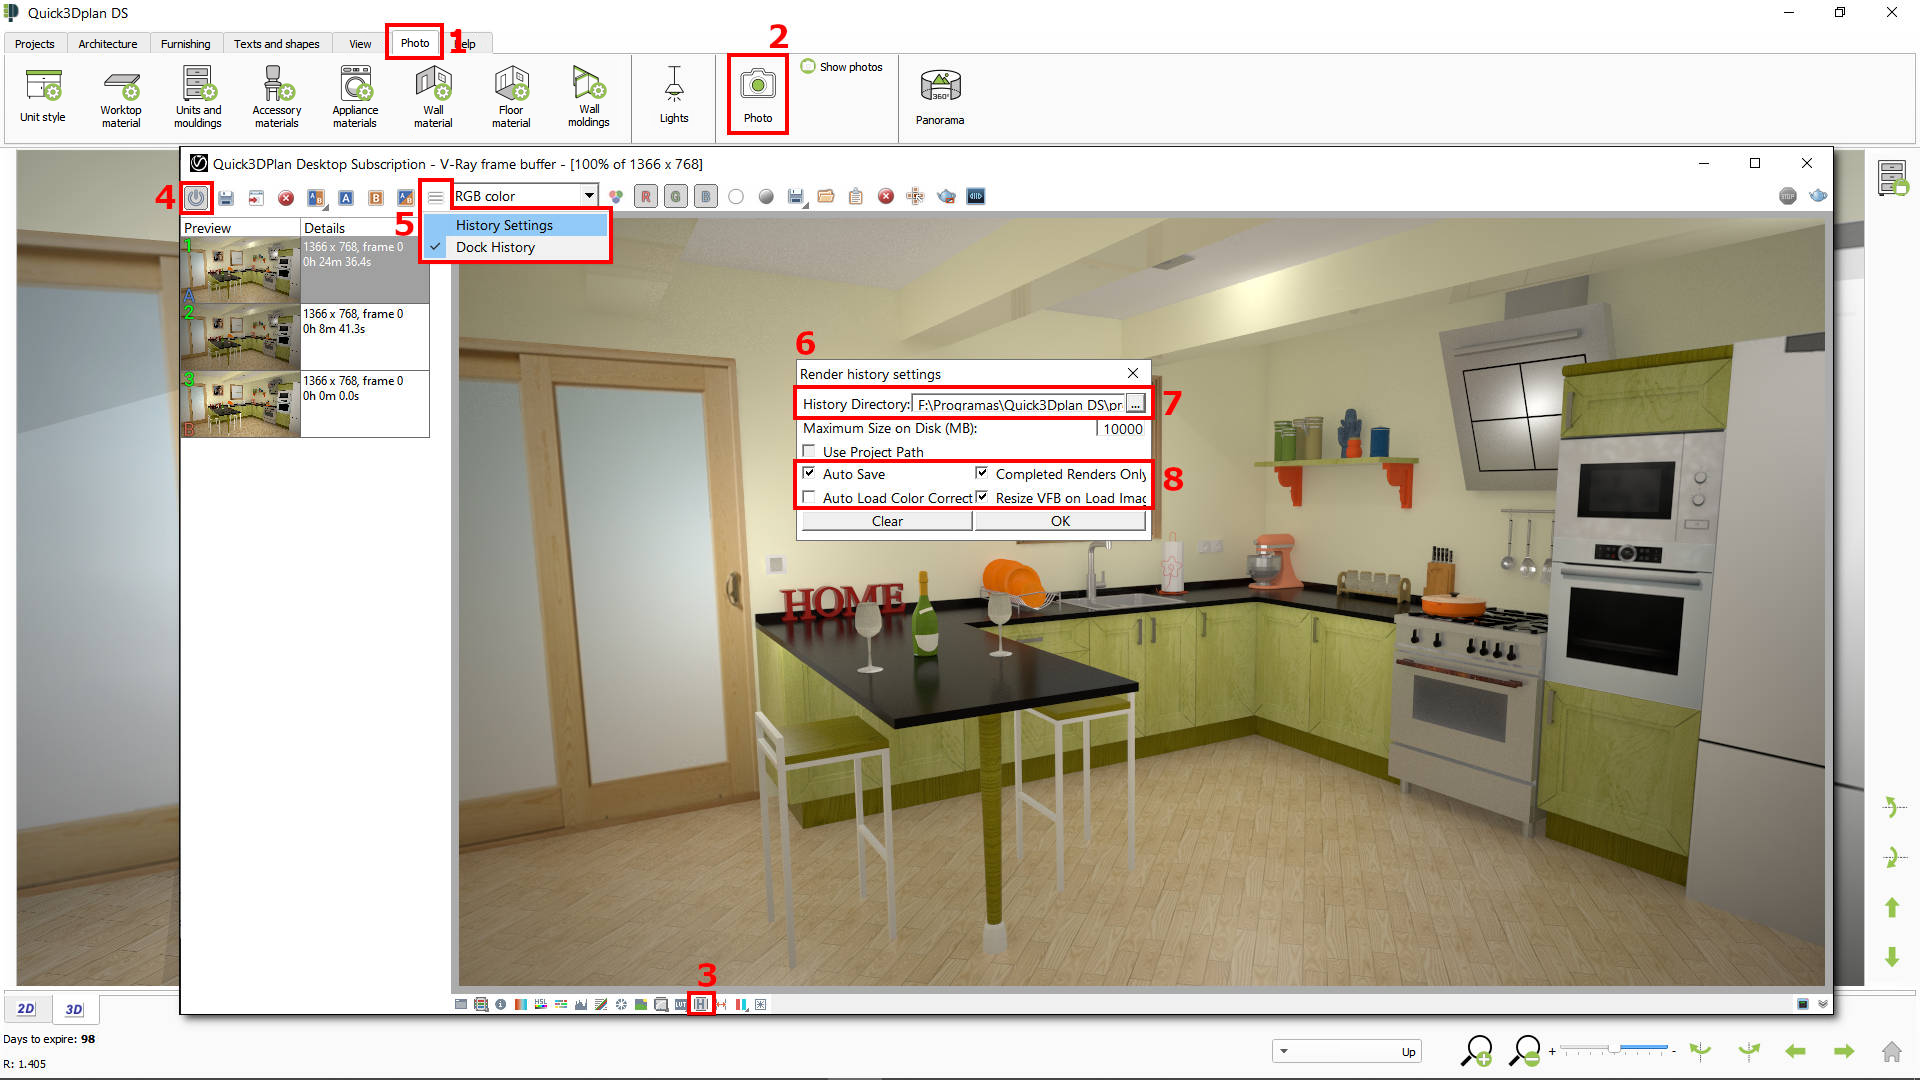Open the LUT correction tool in the frame buffer
The image size is (1920, 1080).
680,1004
